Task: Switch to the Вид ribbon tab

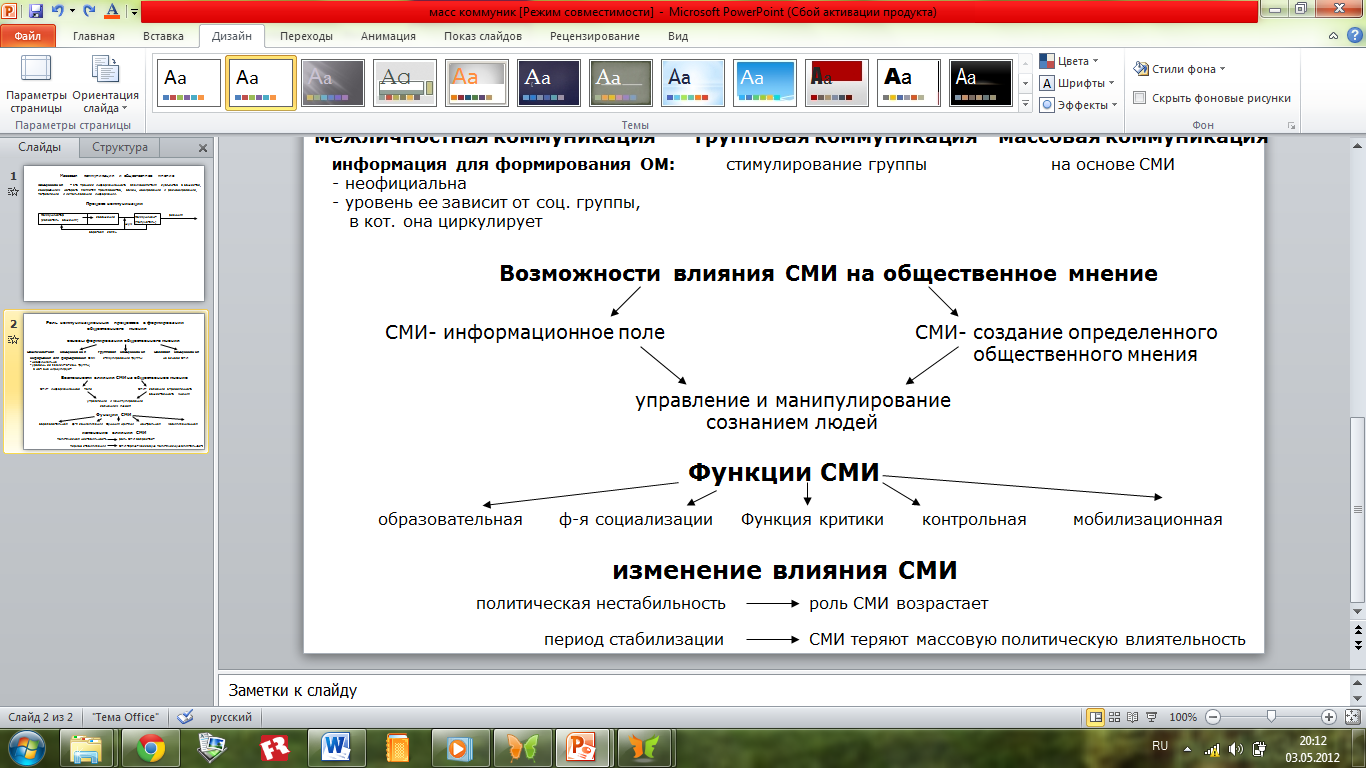Action: click(x=678, y=36)
